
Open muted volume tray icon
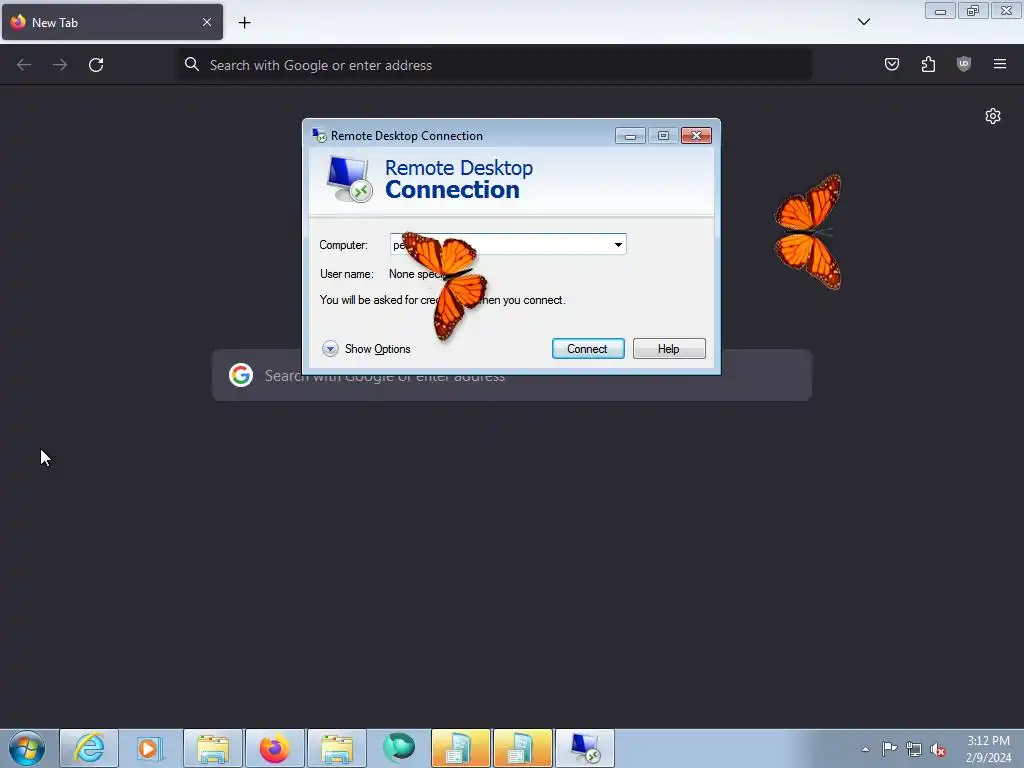pos(938,749)
